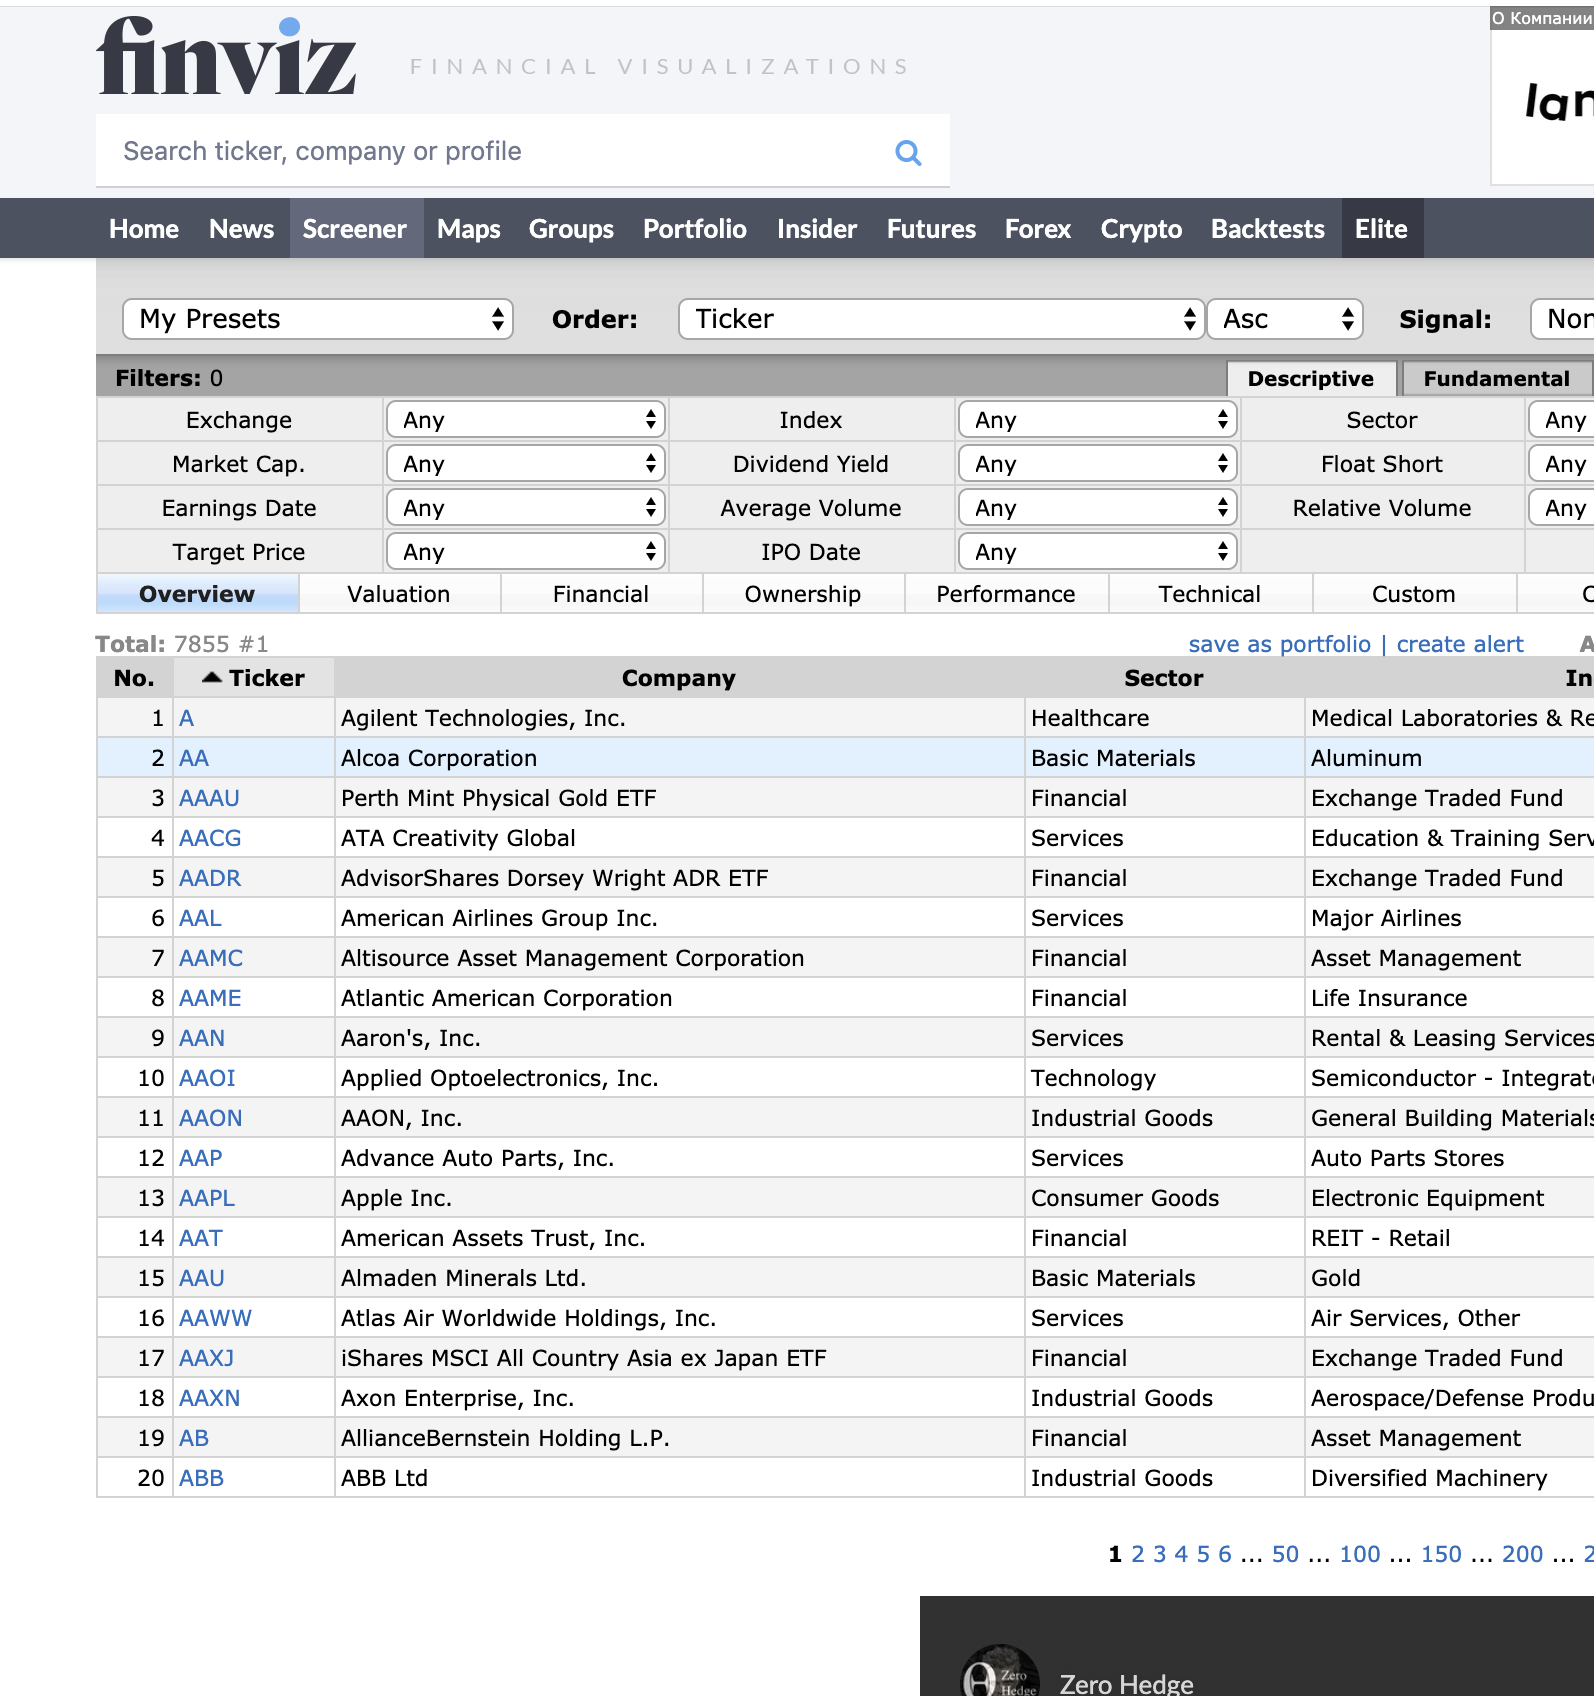Switch to the Valuation view tab
This screenshot has height=1696, width=1594.
click(x=399, y=594)
